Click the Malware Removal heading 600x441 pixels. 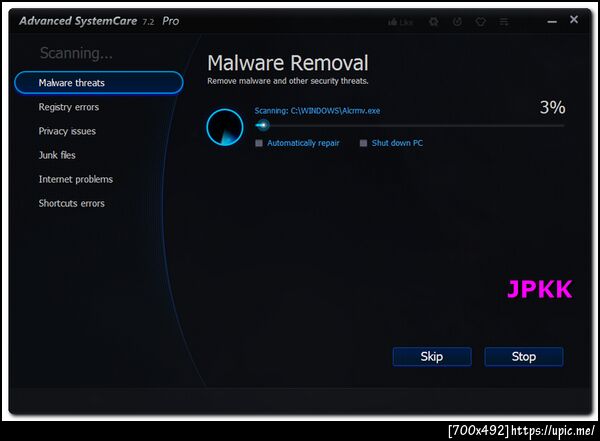[288, 63]
